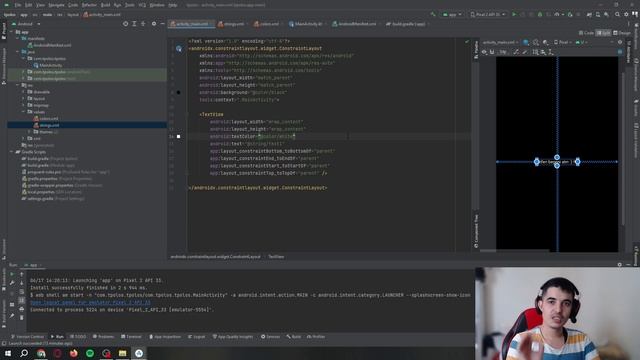Select AndroidManifest.xml in project tree
This screenshot has width=640, height=360.
[49, 45]
